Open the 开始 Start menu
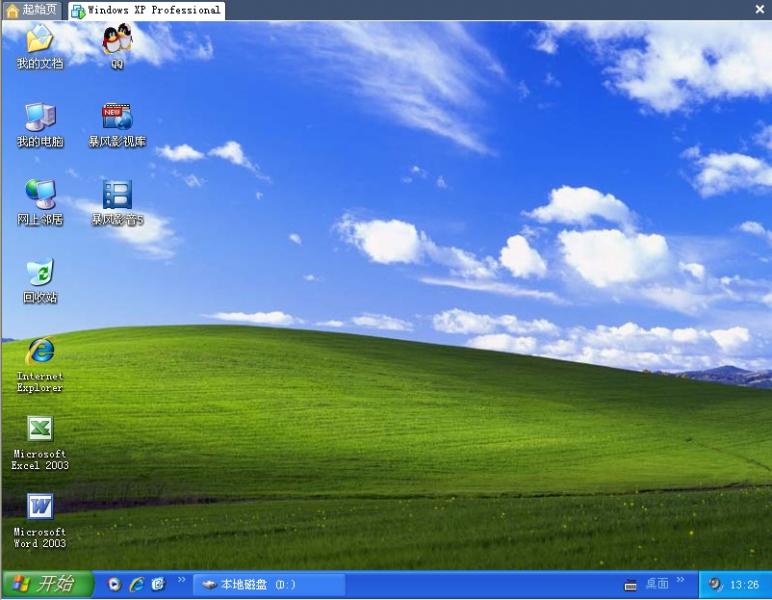This screenshot has height=600, width=772. (47, 584)
